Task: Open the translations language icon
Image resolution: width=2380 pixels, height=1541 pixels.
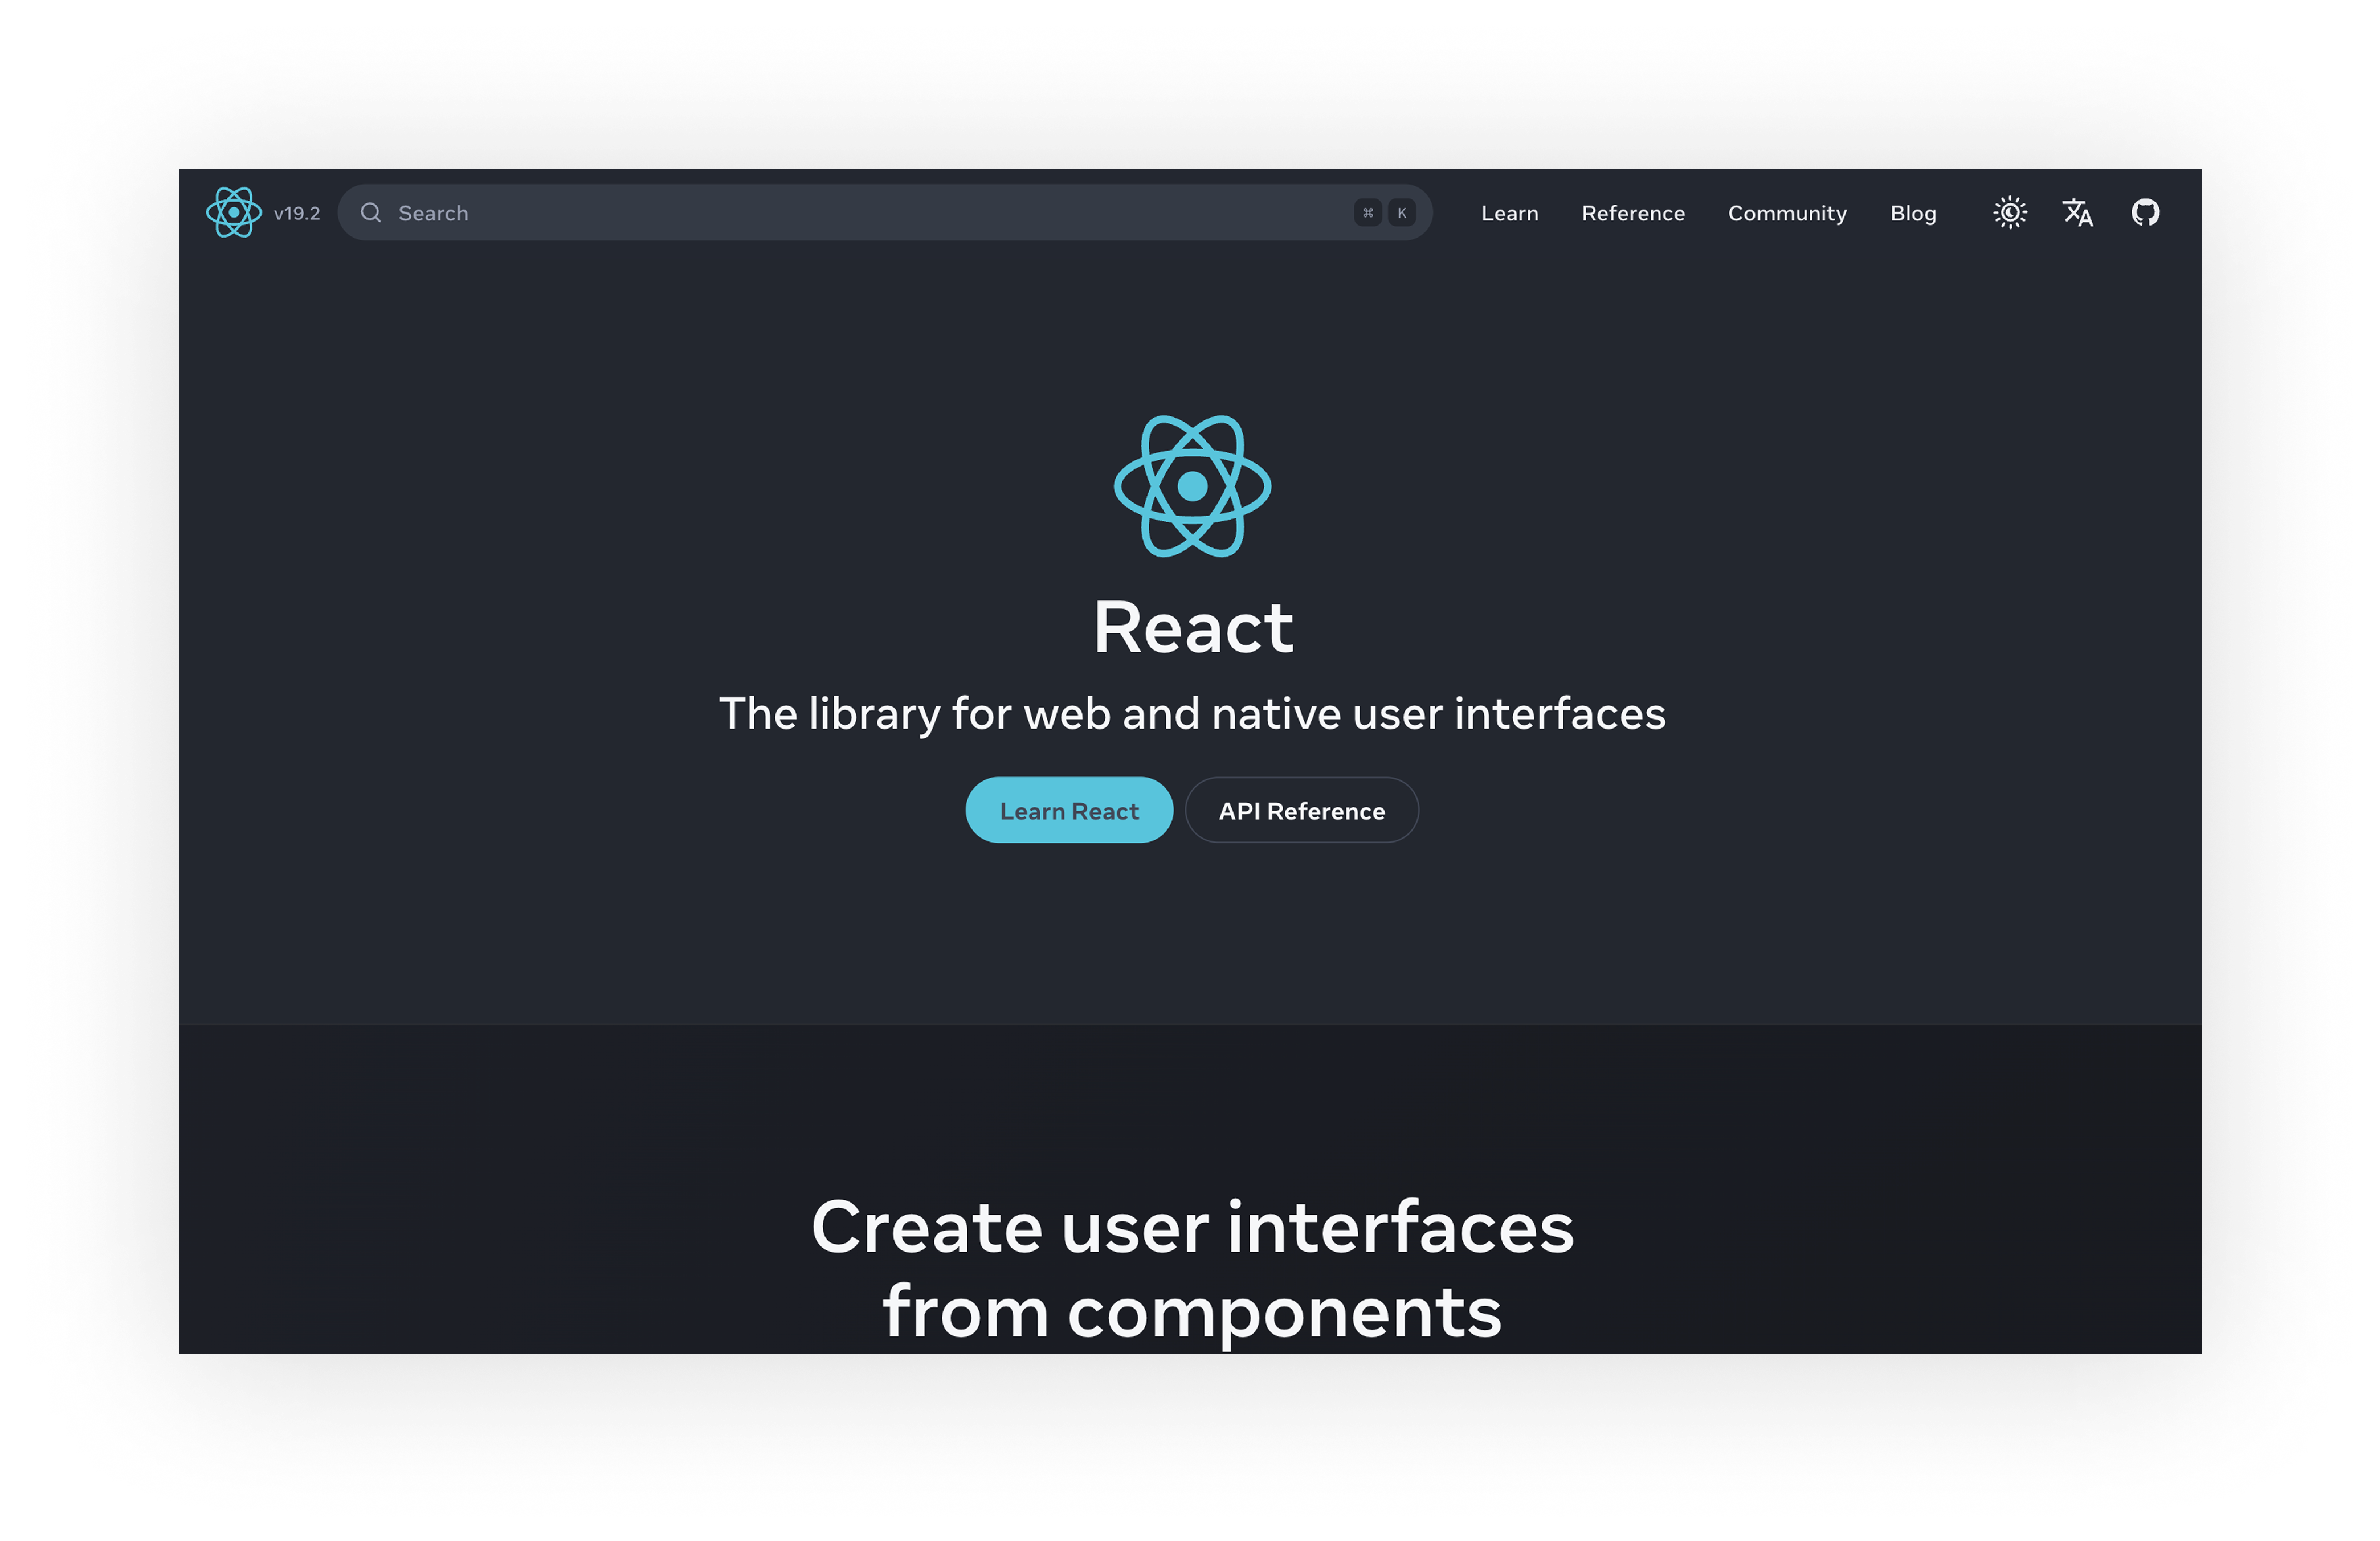Action: 2077,212
